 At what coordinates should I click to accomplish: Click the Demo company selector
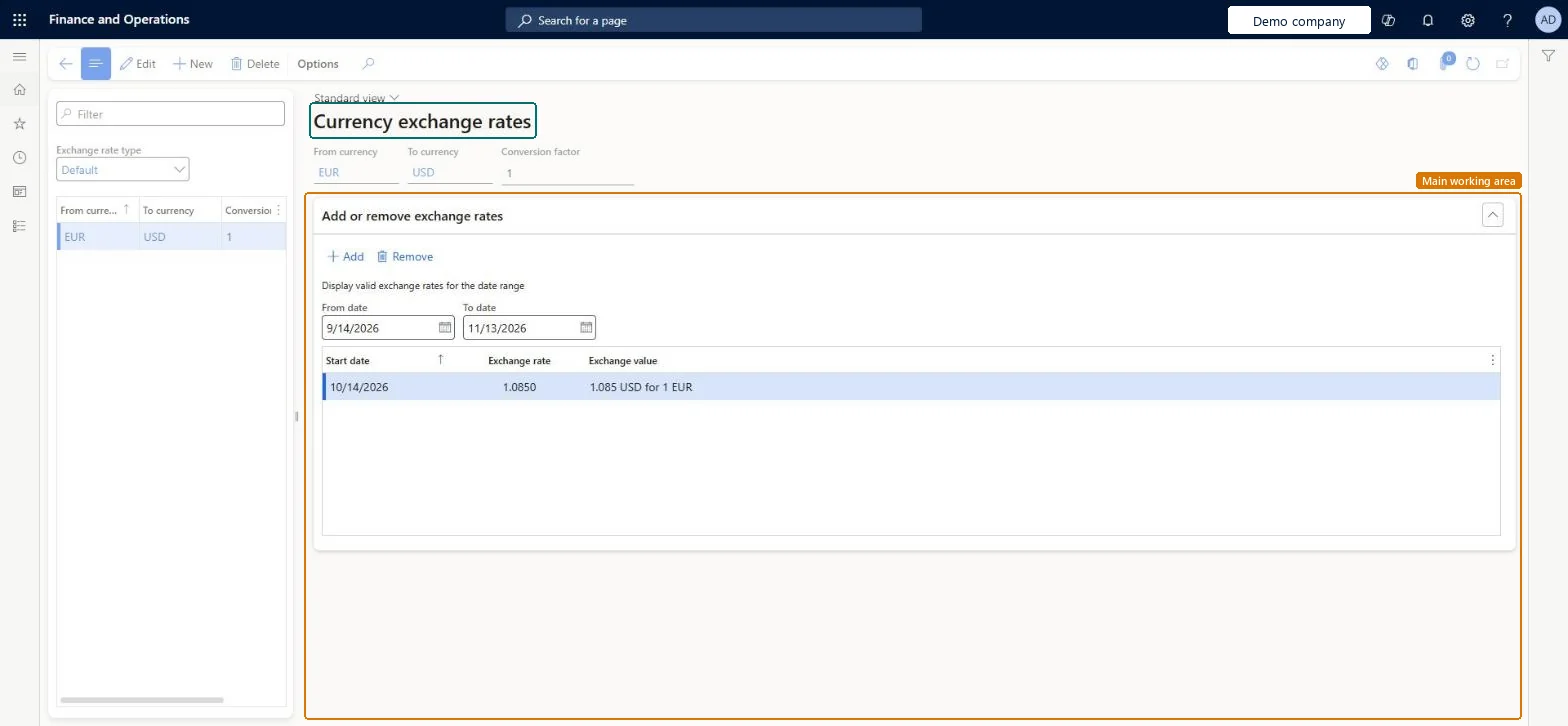point(1299,21)
